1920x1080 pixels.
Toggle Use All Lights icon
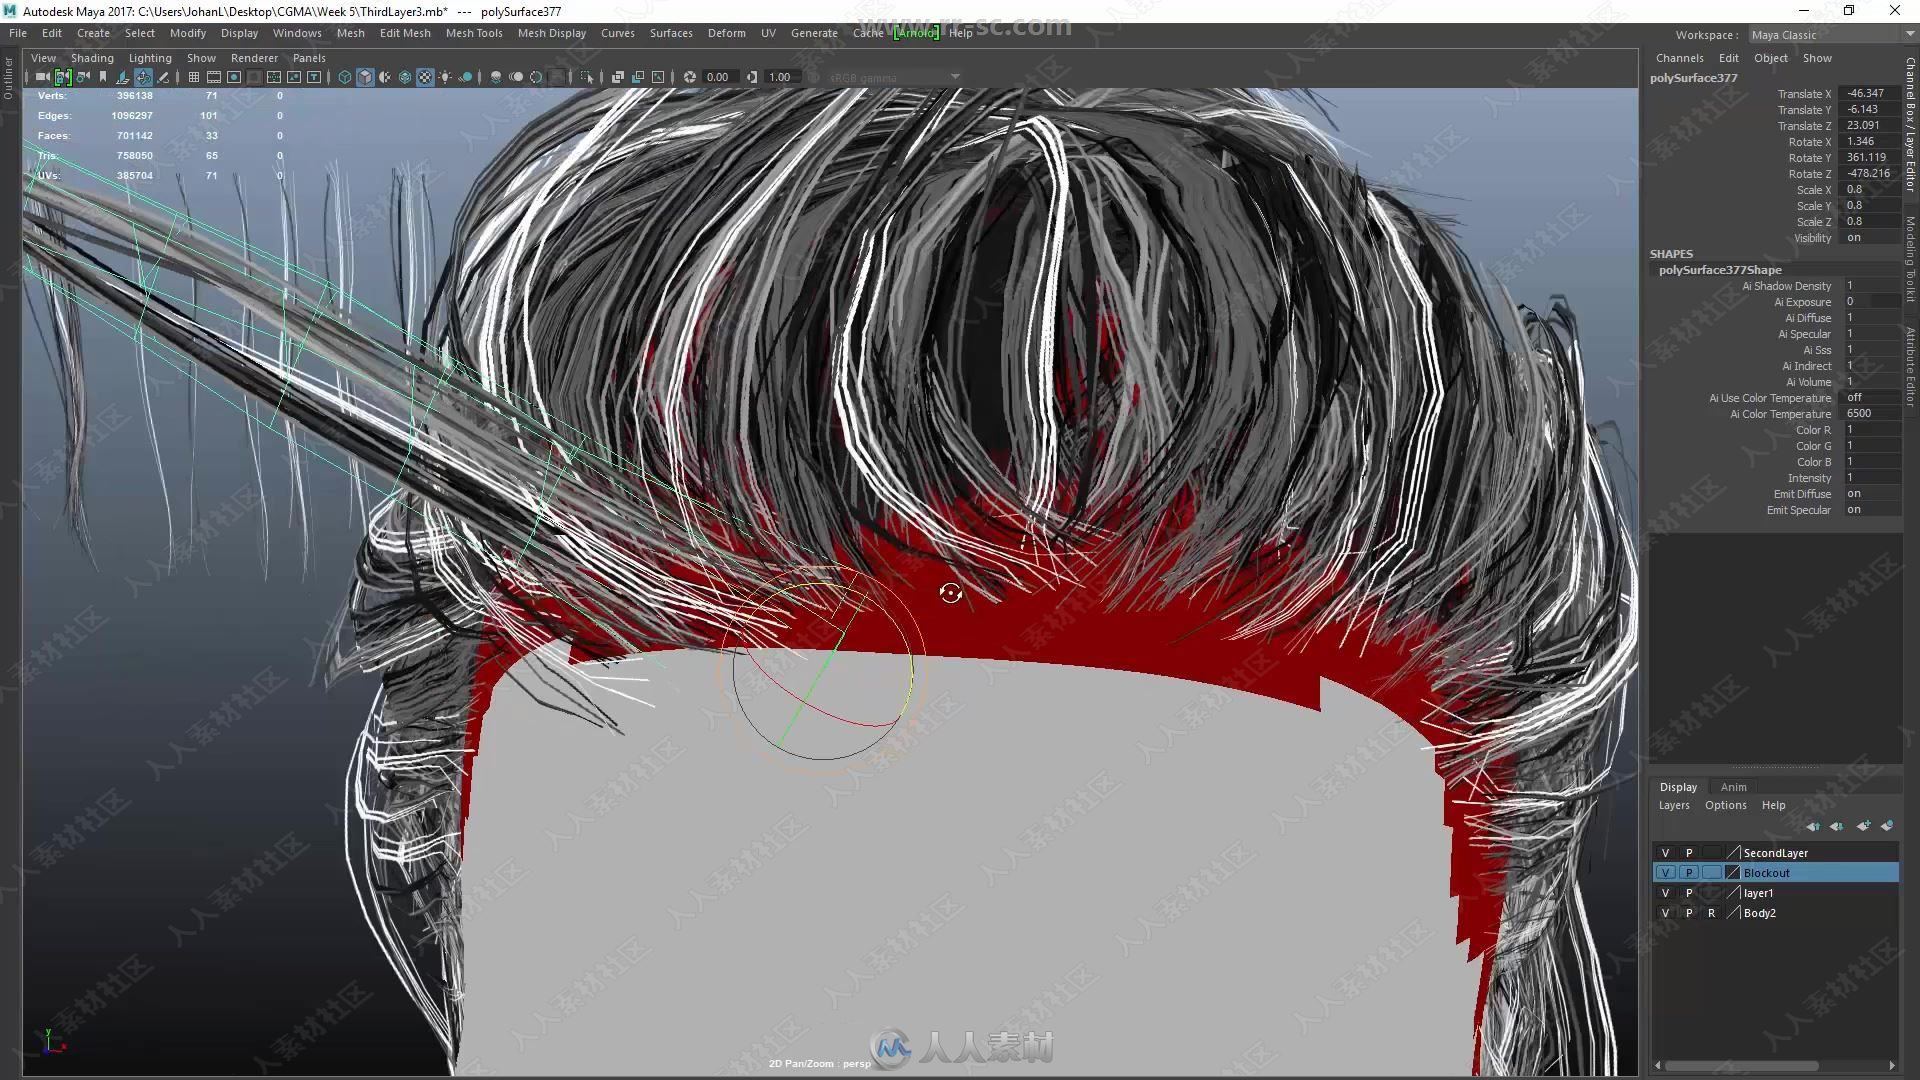[x=445, y=77]
